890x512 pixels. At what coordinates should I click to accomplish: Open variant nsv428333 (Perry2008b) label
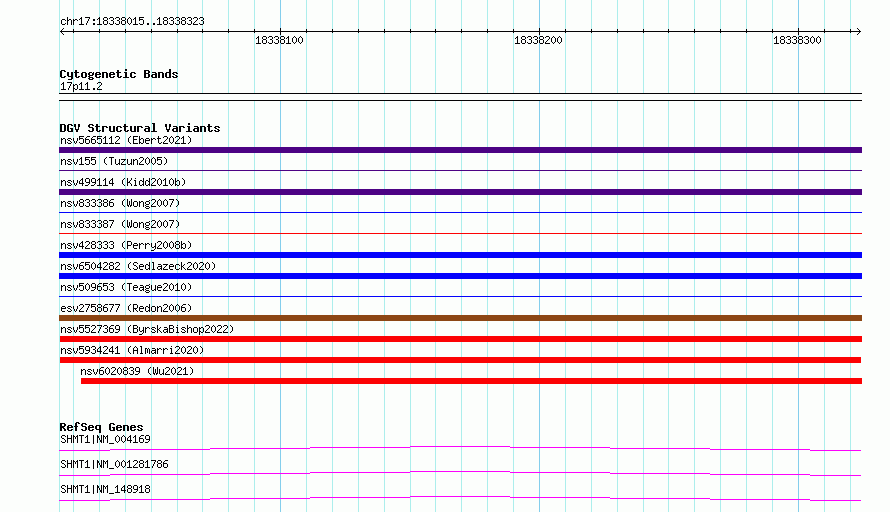[126, 245]
